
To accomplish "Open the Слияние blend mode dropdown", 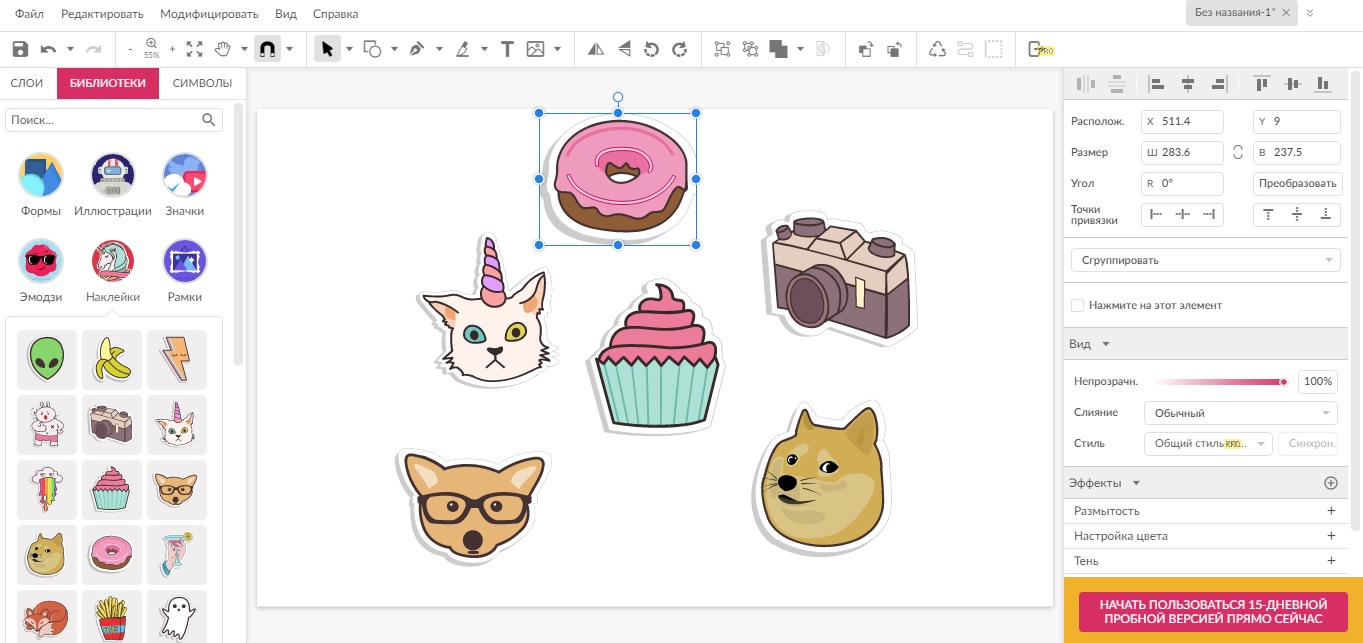I will (x=1240, y=413).
